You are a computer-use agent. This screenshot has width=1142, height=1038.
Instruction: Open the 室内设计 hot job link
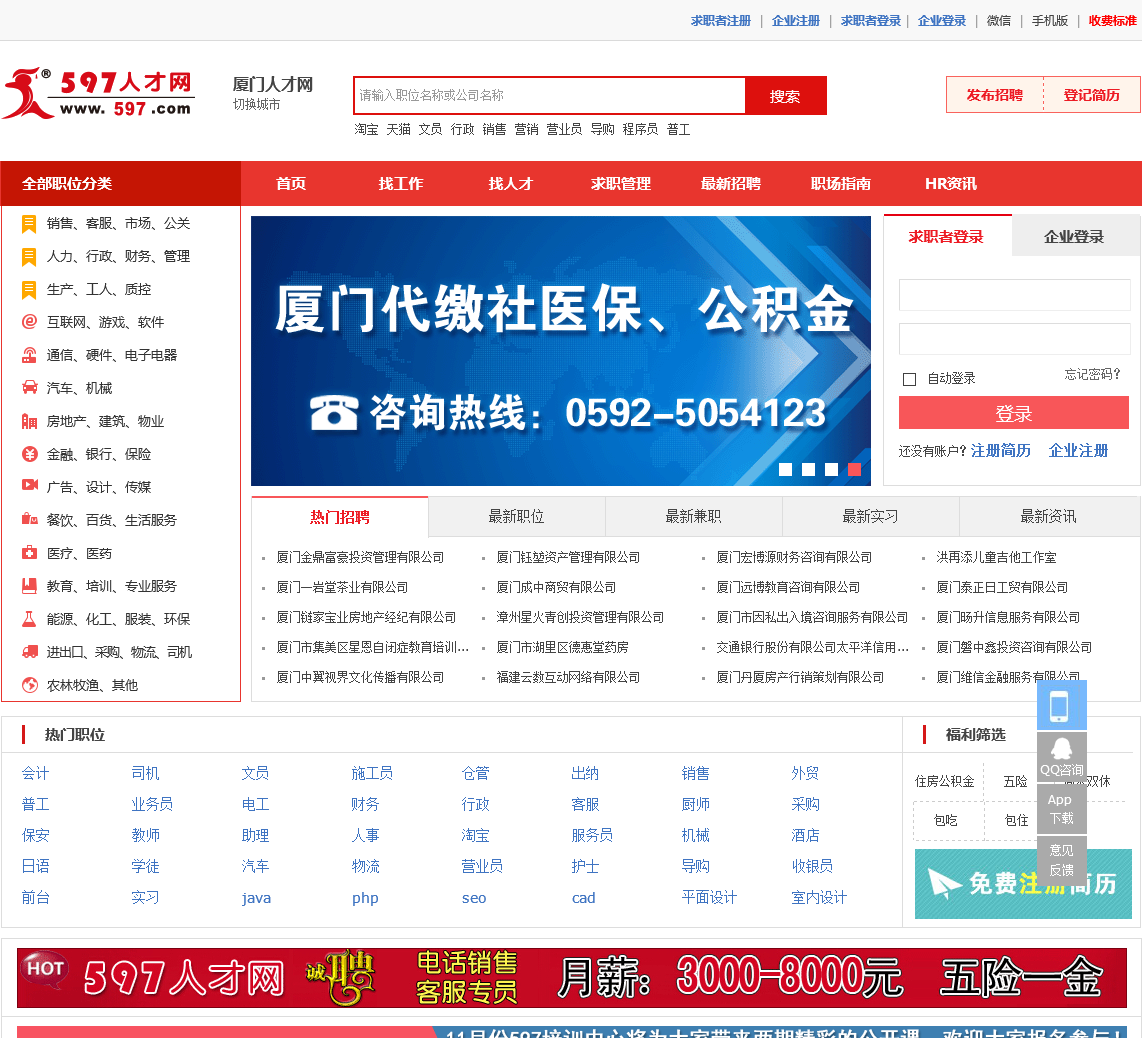point(819,897)
